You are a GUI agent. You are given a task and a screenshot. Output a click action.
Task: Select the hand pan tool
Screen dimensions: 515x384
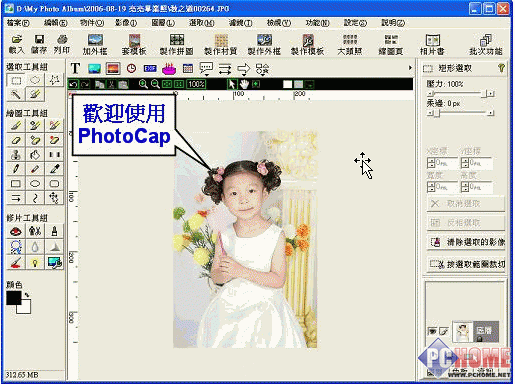(x=245, y=84)
